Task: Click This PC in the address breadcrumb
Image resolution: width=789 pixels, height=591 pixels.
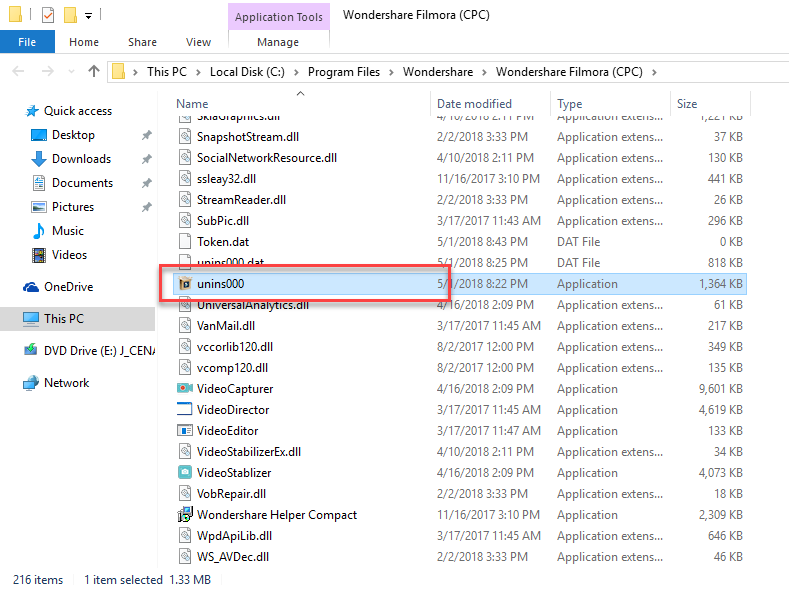Action: [167, 72]
